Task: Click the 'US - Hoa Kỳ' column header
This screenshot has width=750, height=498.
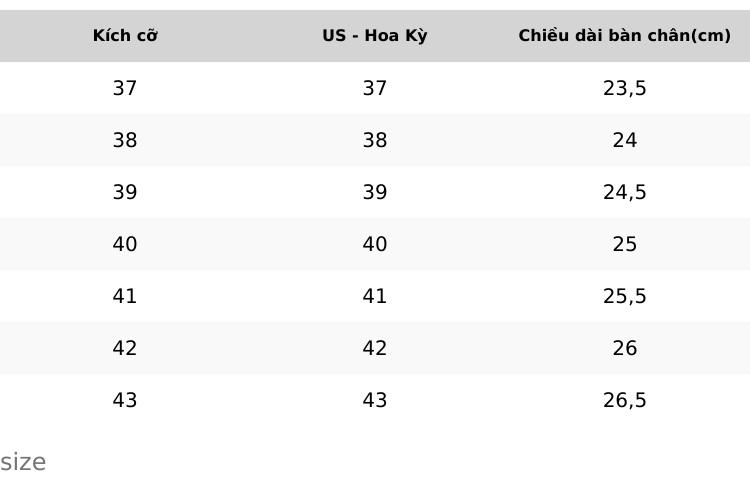Action: (375, 35)
